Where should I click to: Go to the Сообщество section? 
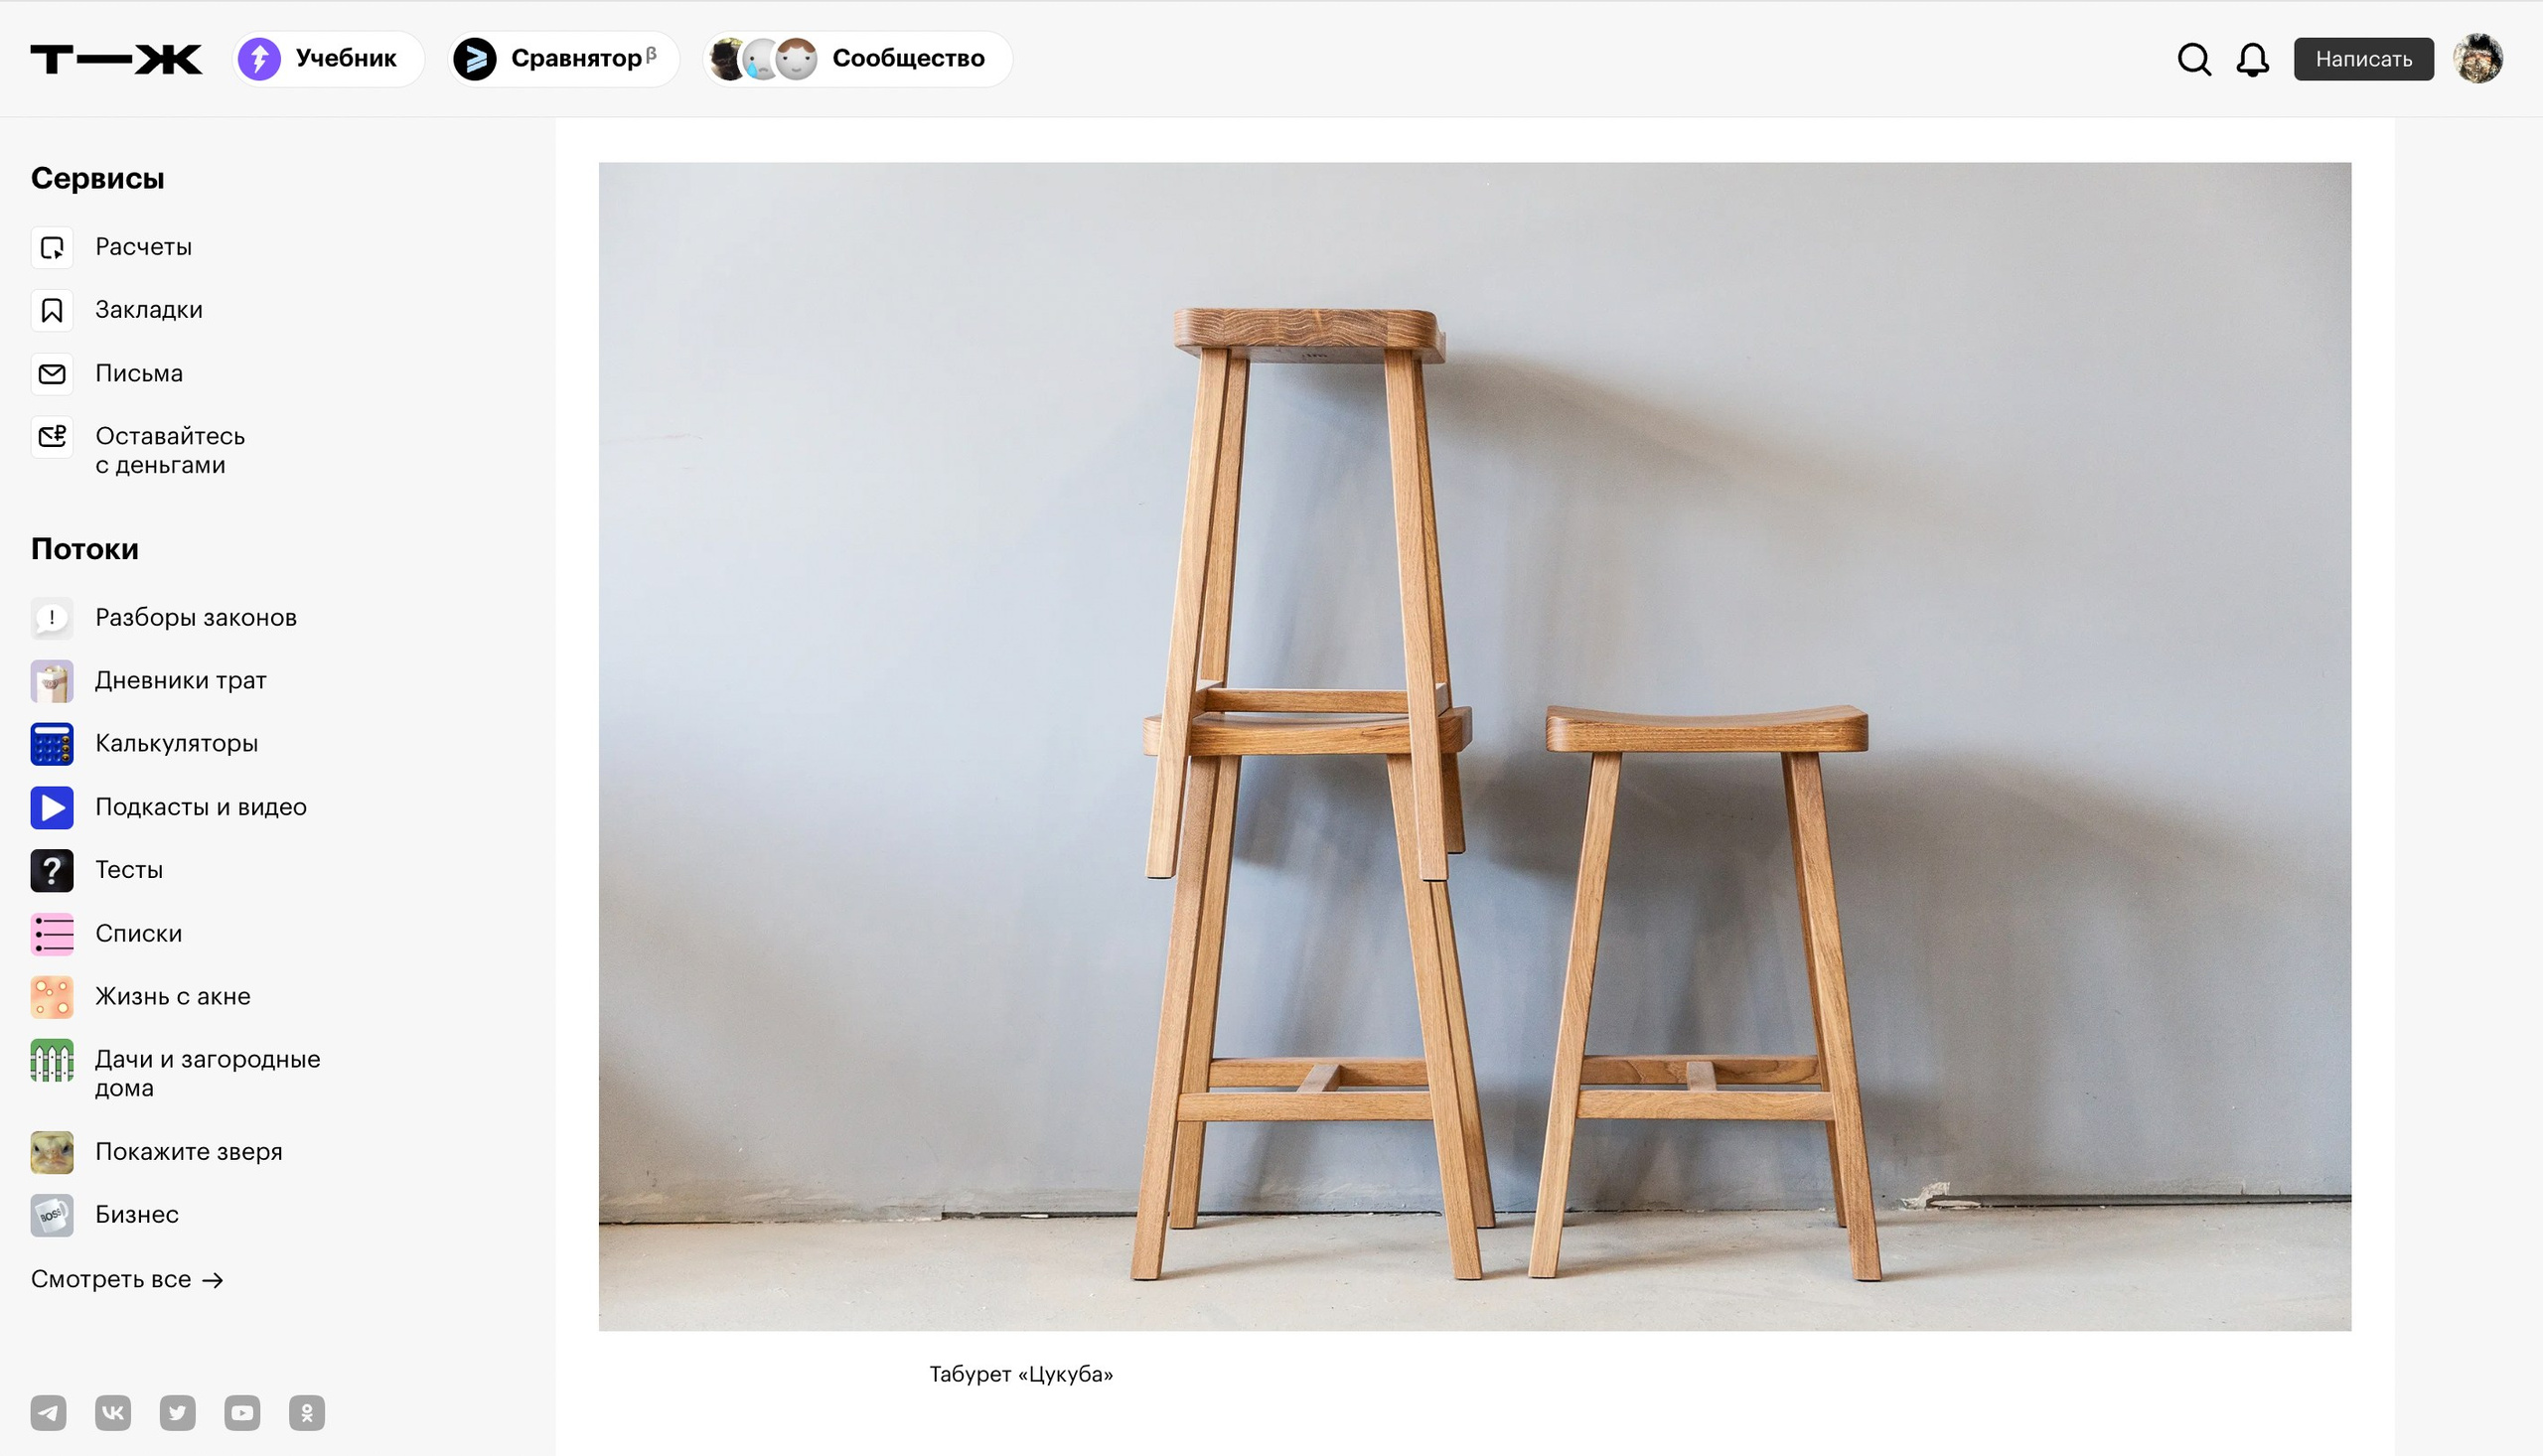click(x=858, y=59)
